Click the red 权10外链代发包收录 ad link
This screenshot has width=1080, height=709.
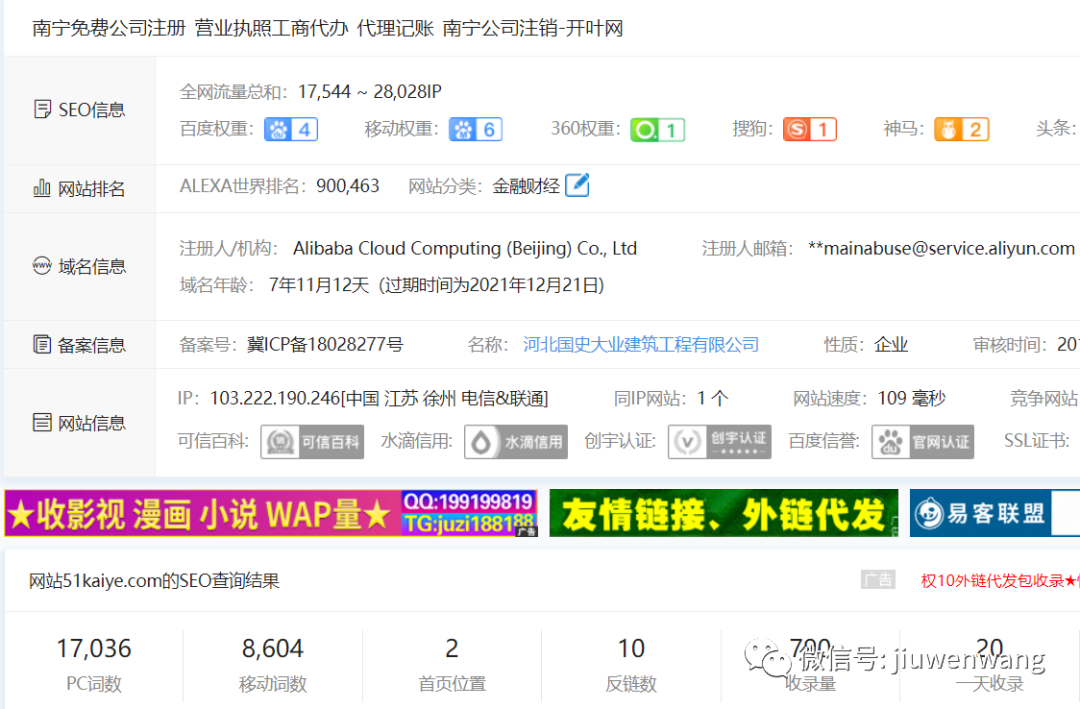pyautogui.click(x=1000, y=580)
